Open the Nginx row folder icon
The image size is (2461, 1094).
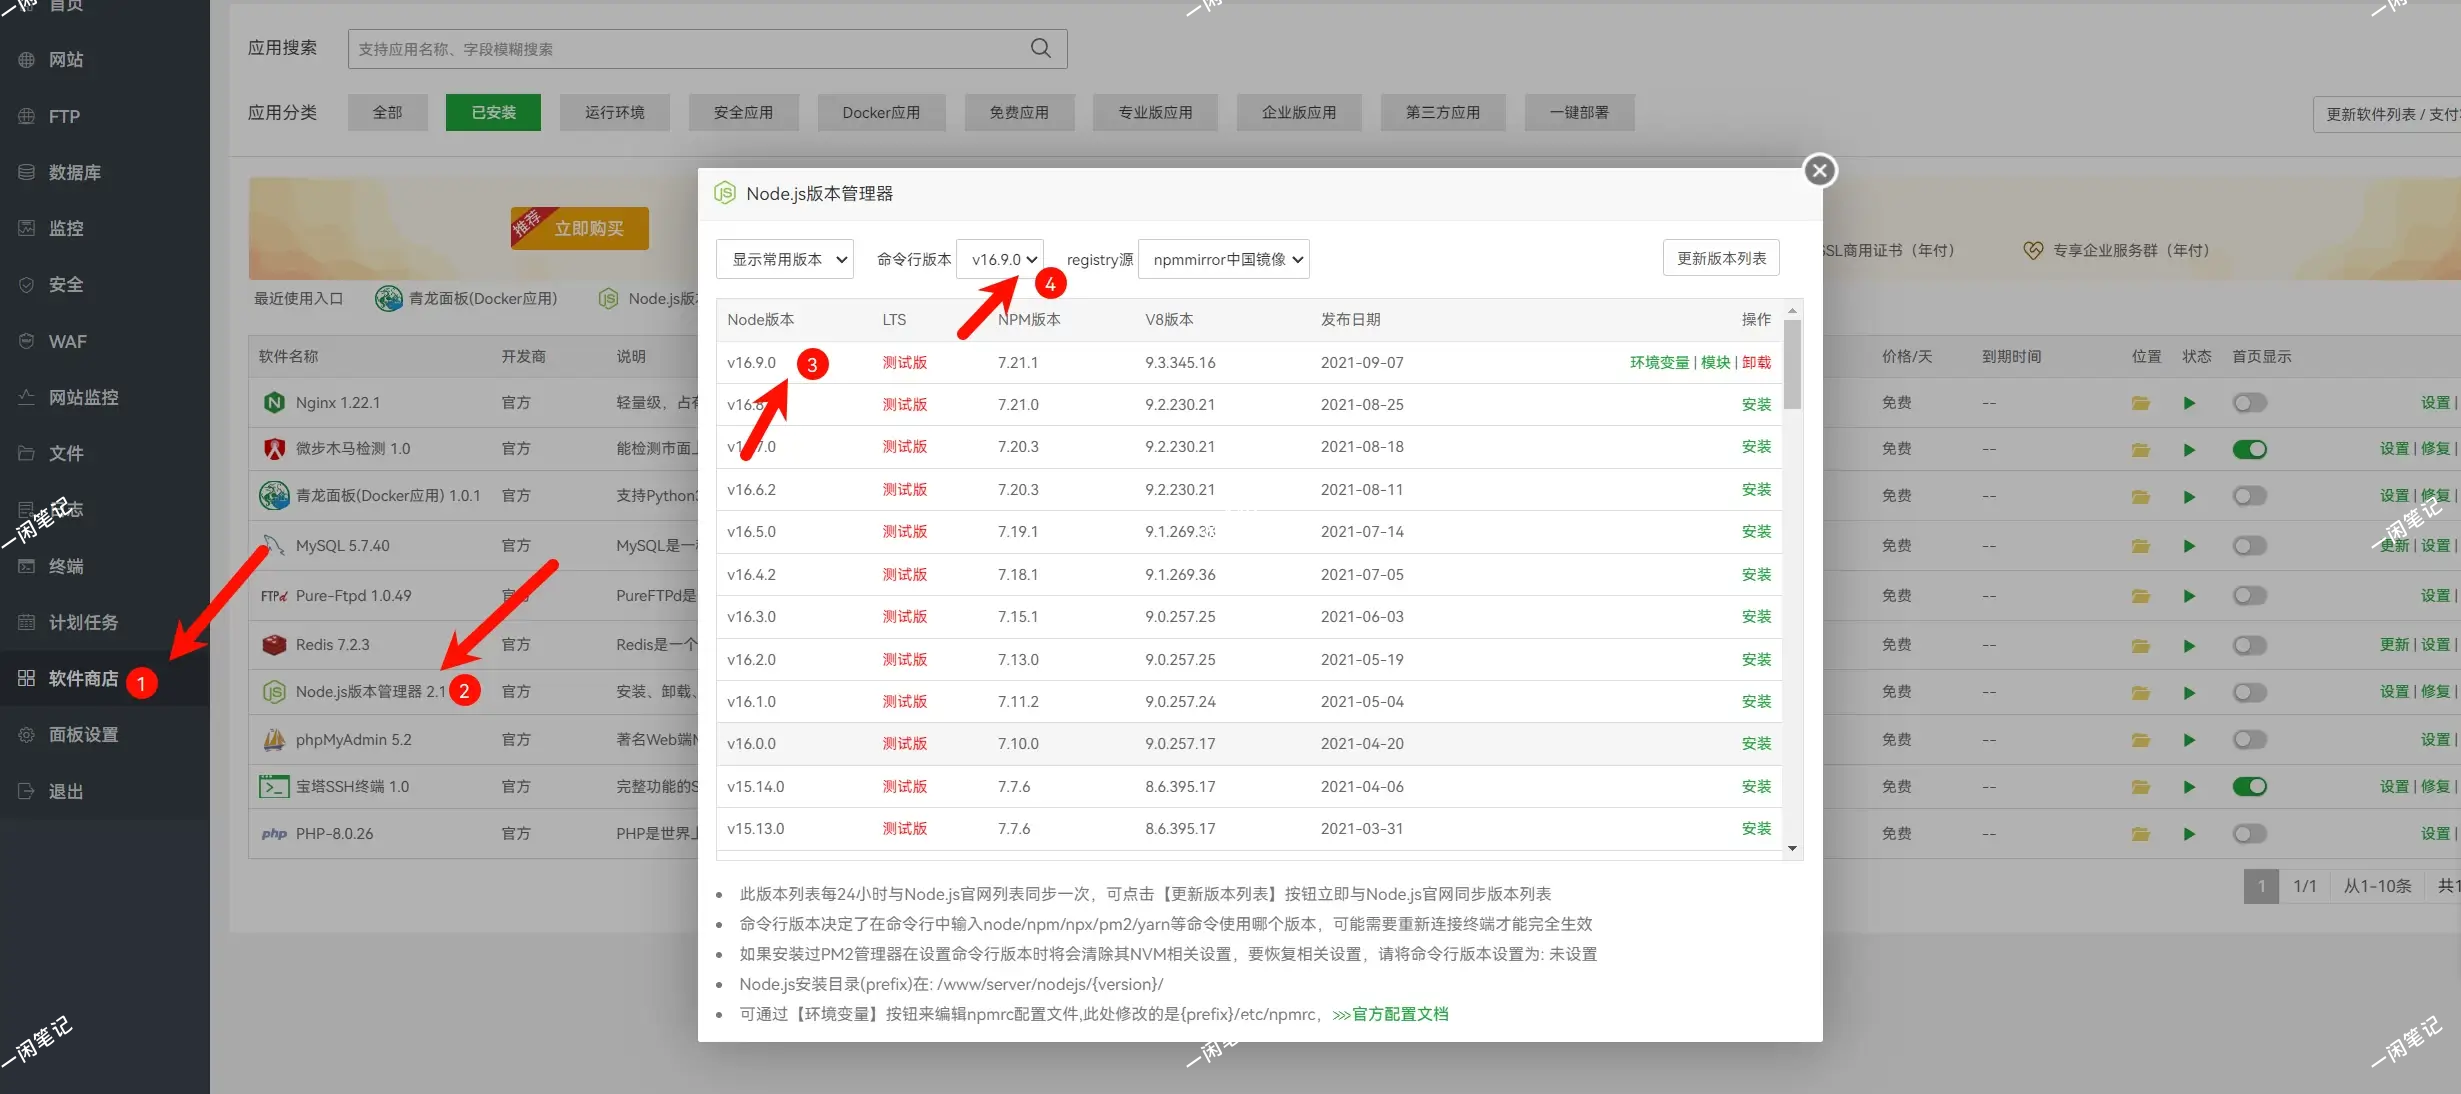(2140, 403)
